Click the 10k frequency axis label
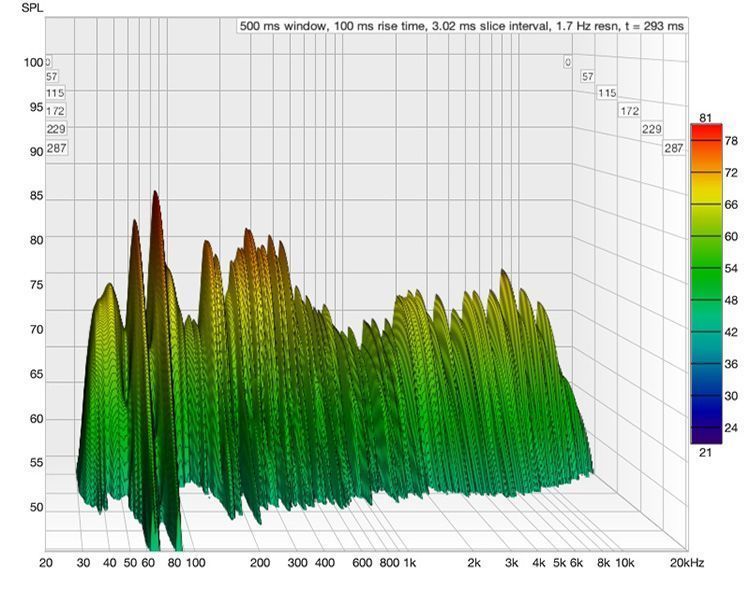750x592 pixels. 624,563
